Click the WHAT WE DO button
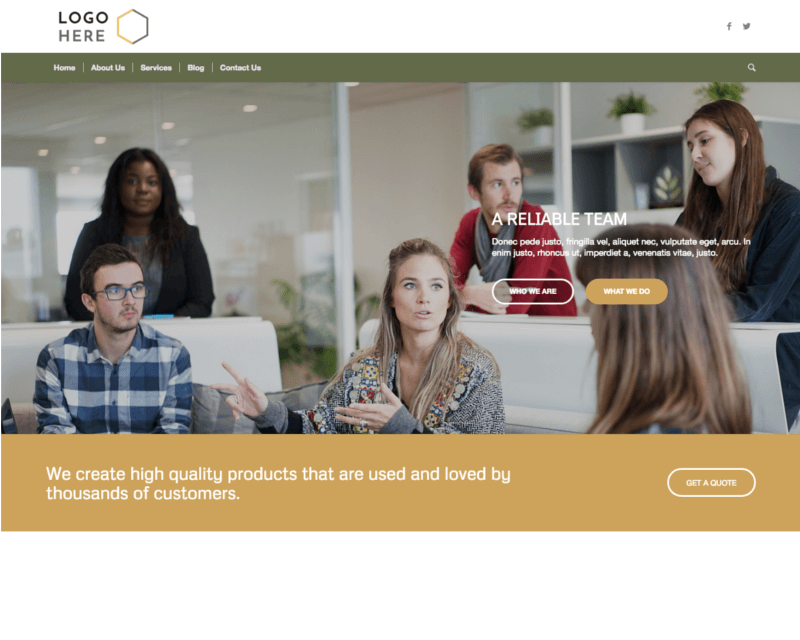Screen dimensions: 800x640 [627, 291]
